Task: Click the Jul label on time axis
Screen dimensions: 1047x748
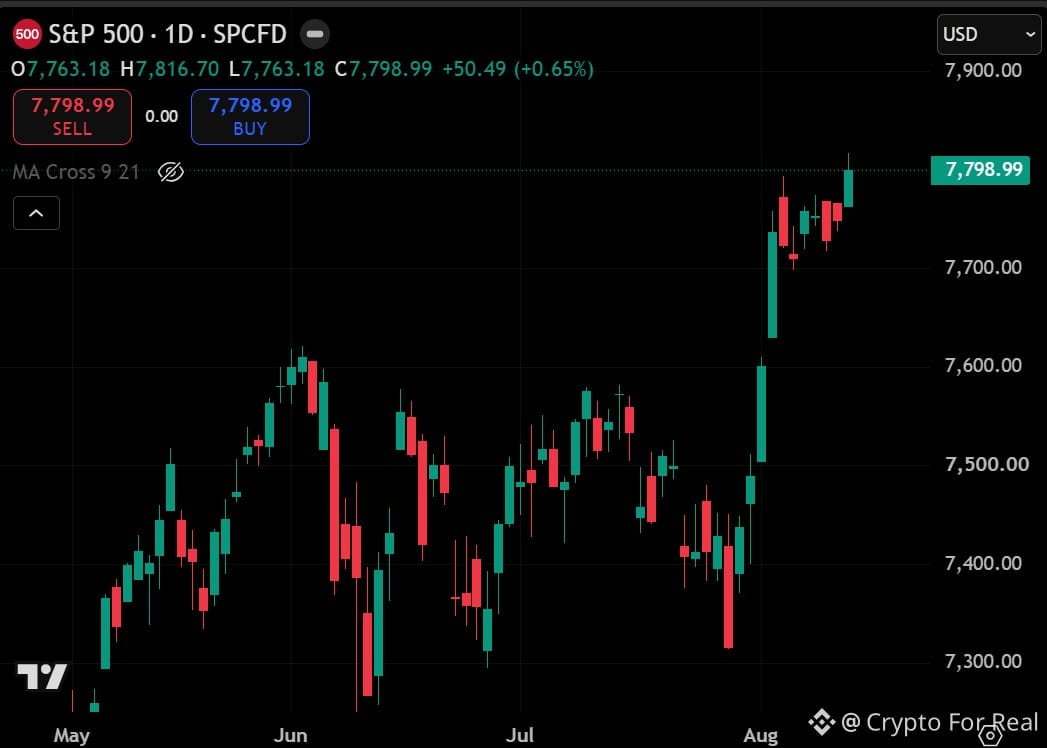Action: click(x=519, y=735)
